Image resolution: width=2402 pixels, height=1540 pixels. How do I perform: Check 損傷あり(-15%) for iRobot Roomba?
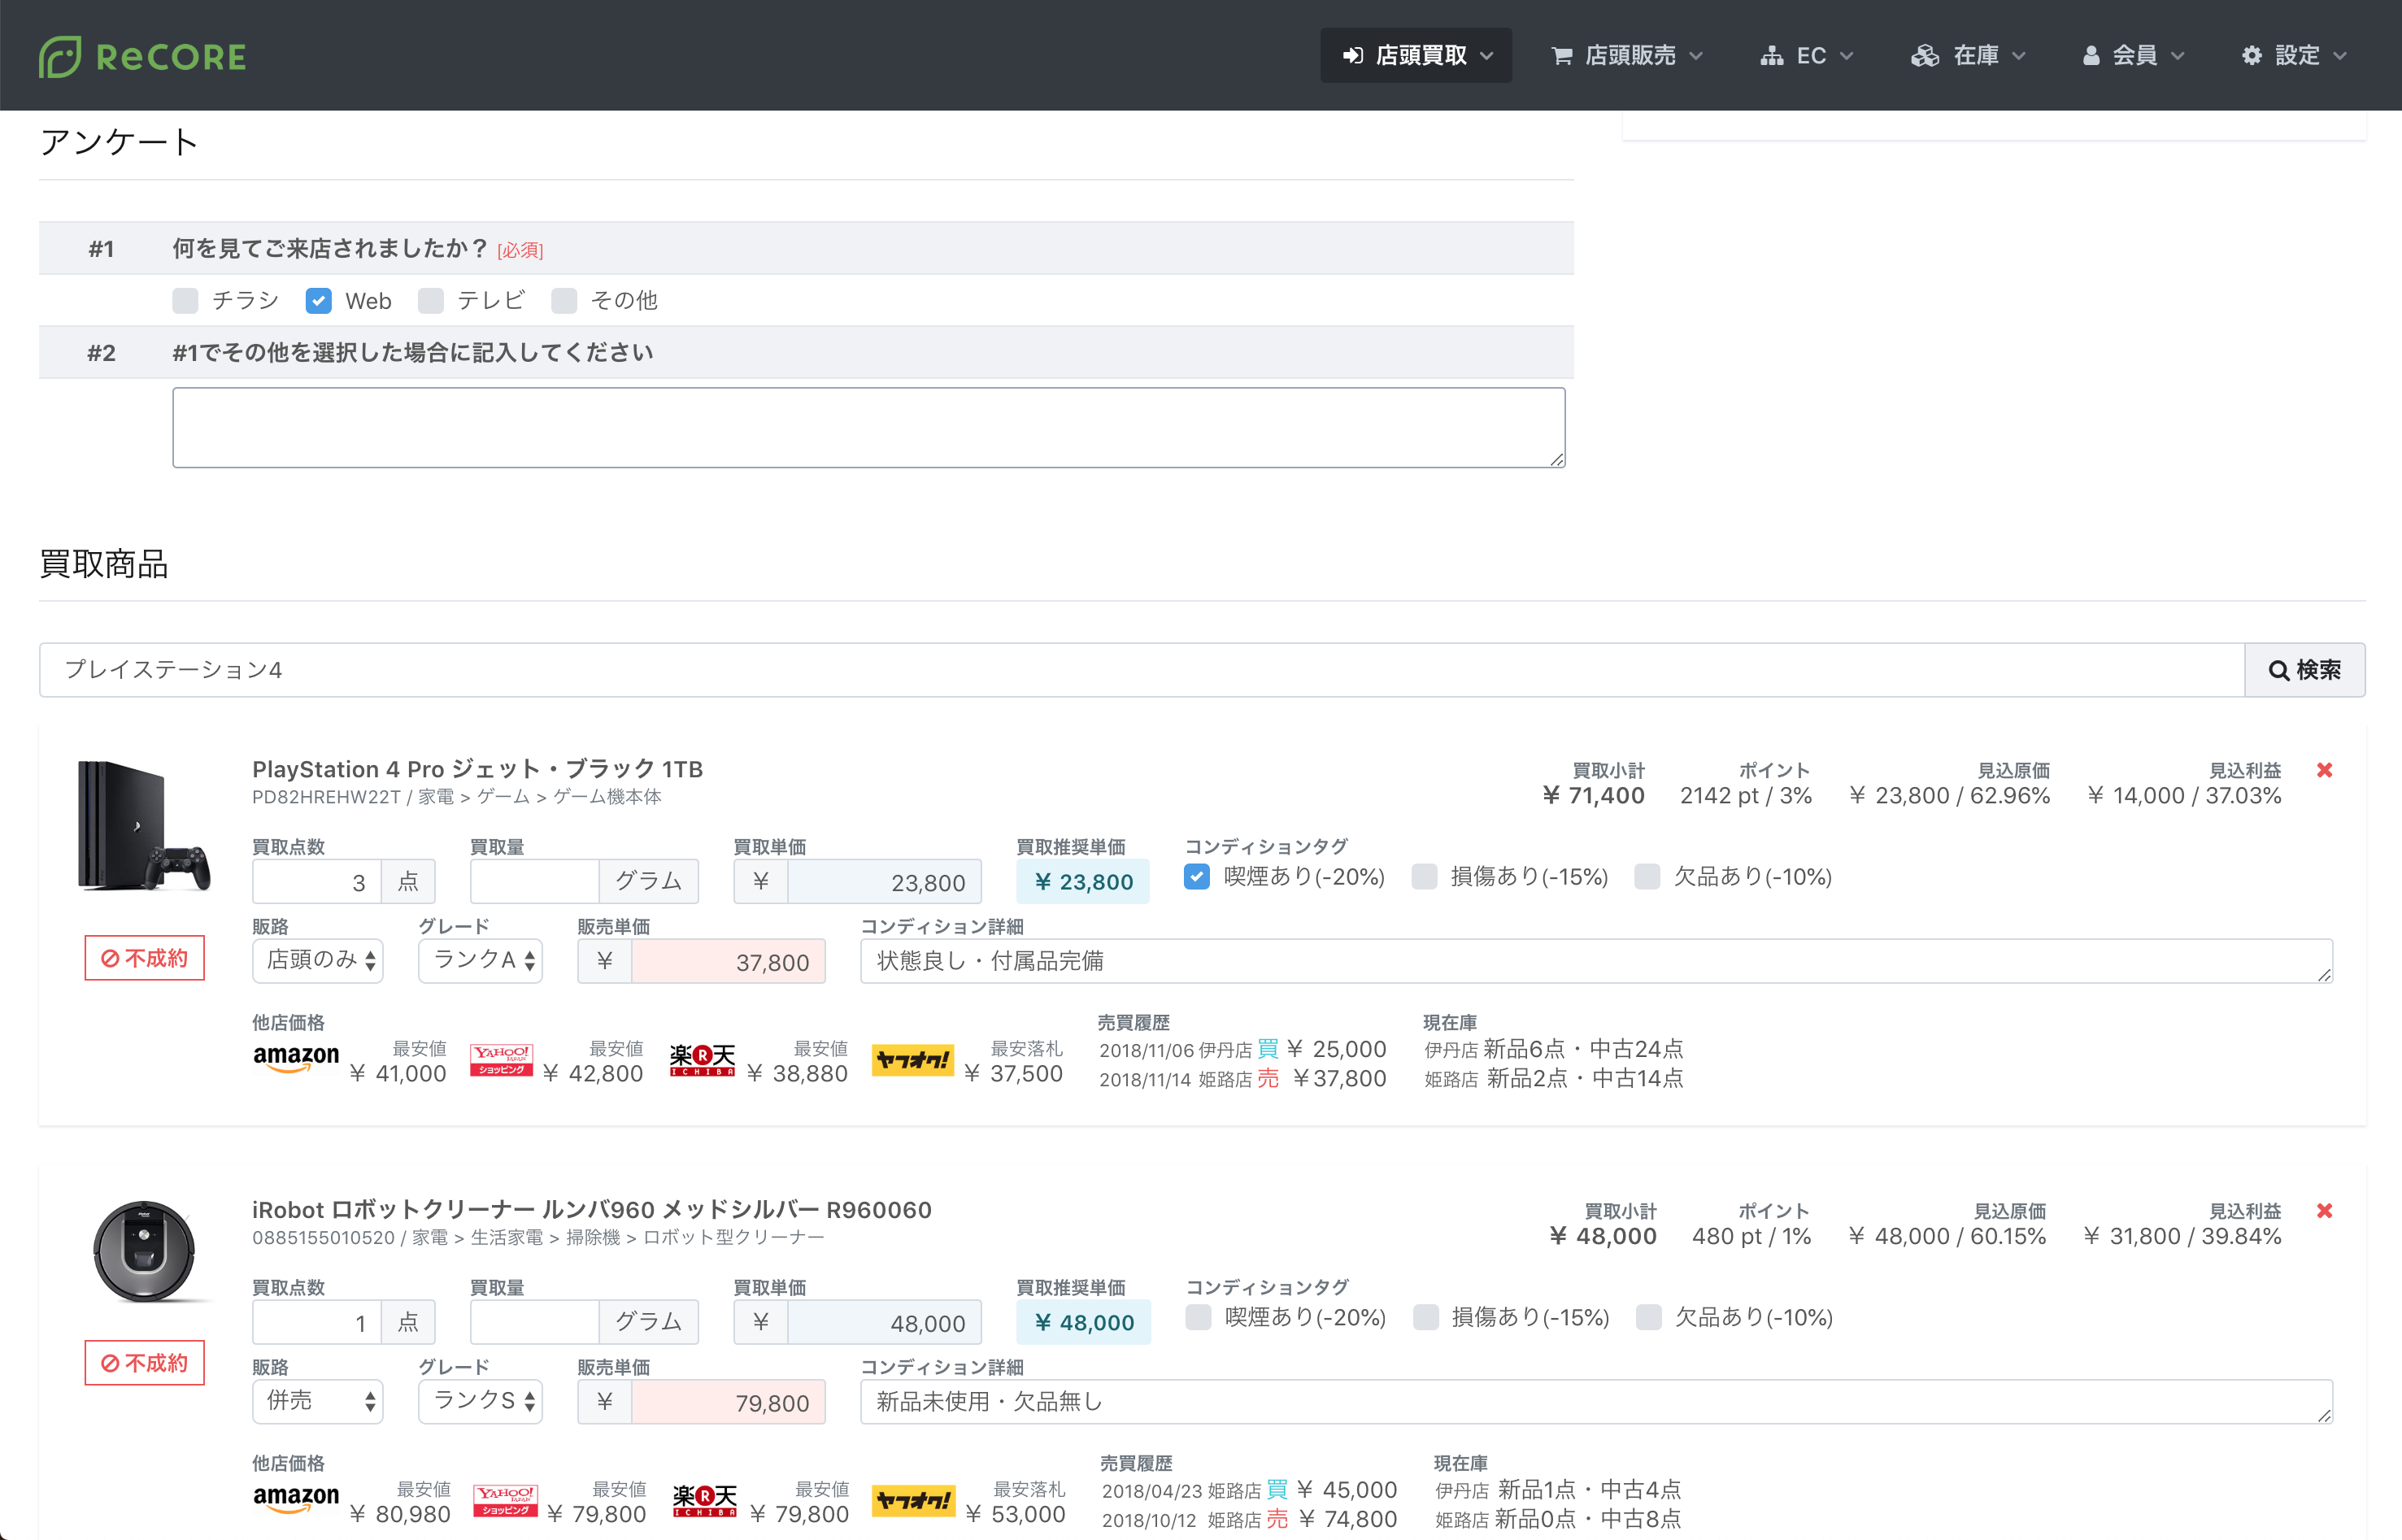pos(1425,1318)
